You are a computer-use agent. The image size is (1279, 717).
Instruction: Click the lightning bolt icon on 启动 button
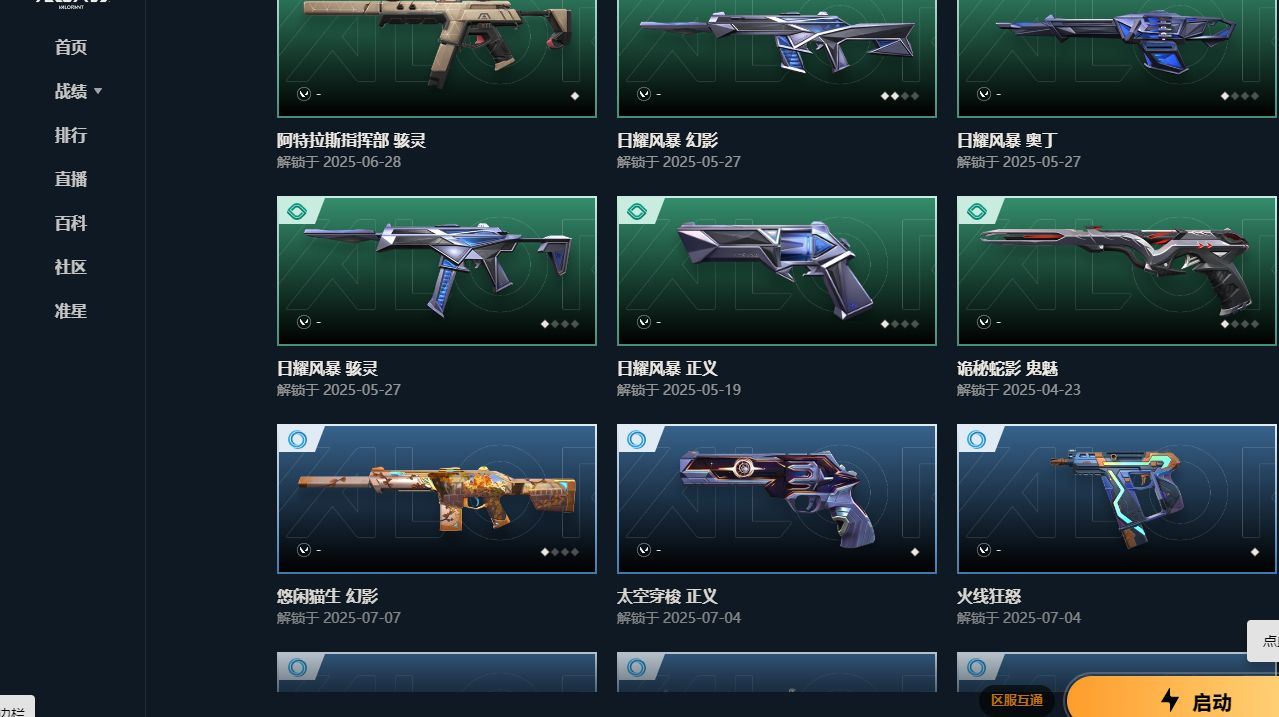[1169, 700]
